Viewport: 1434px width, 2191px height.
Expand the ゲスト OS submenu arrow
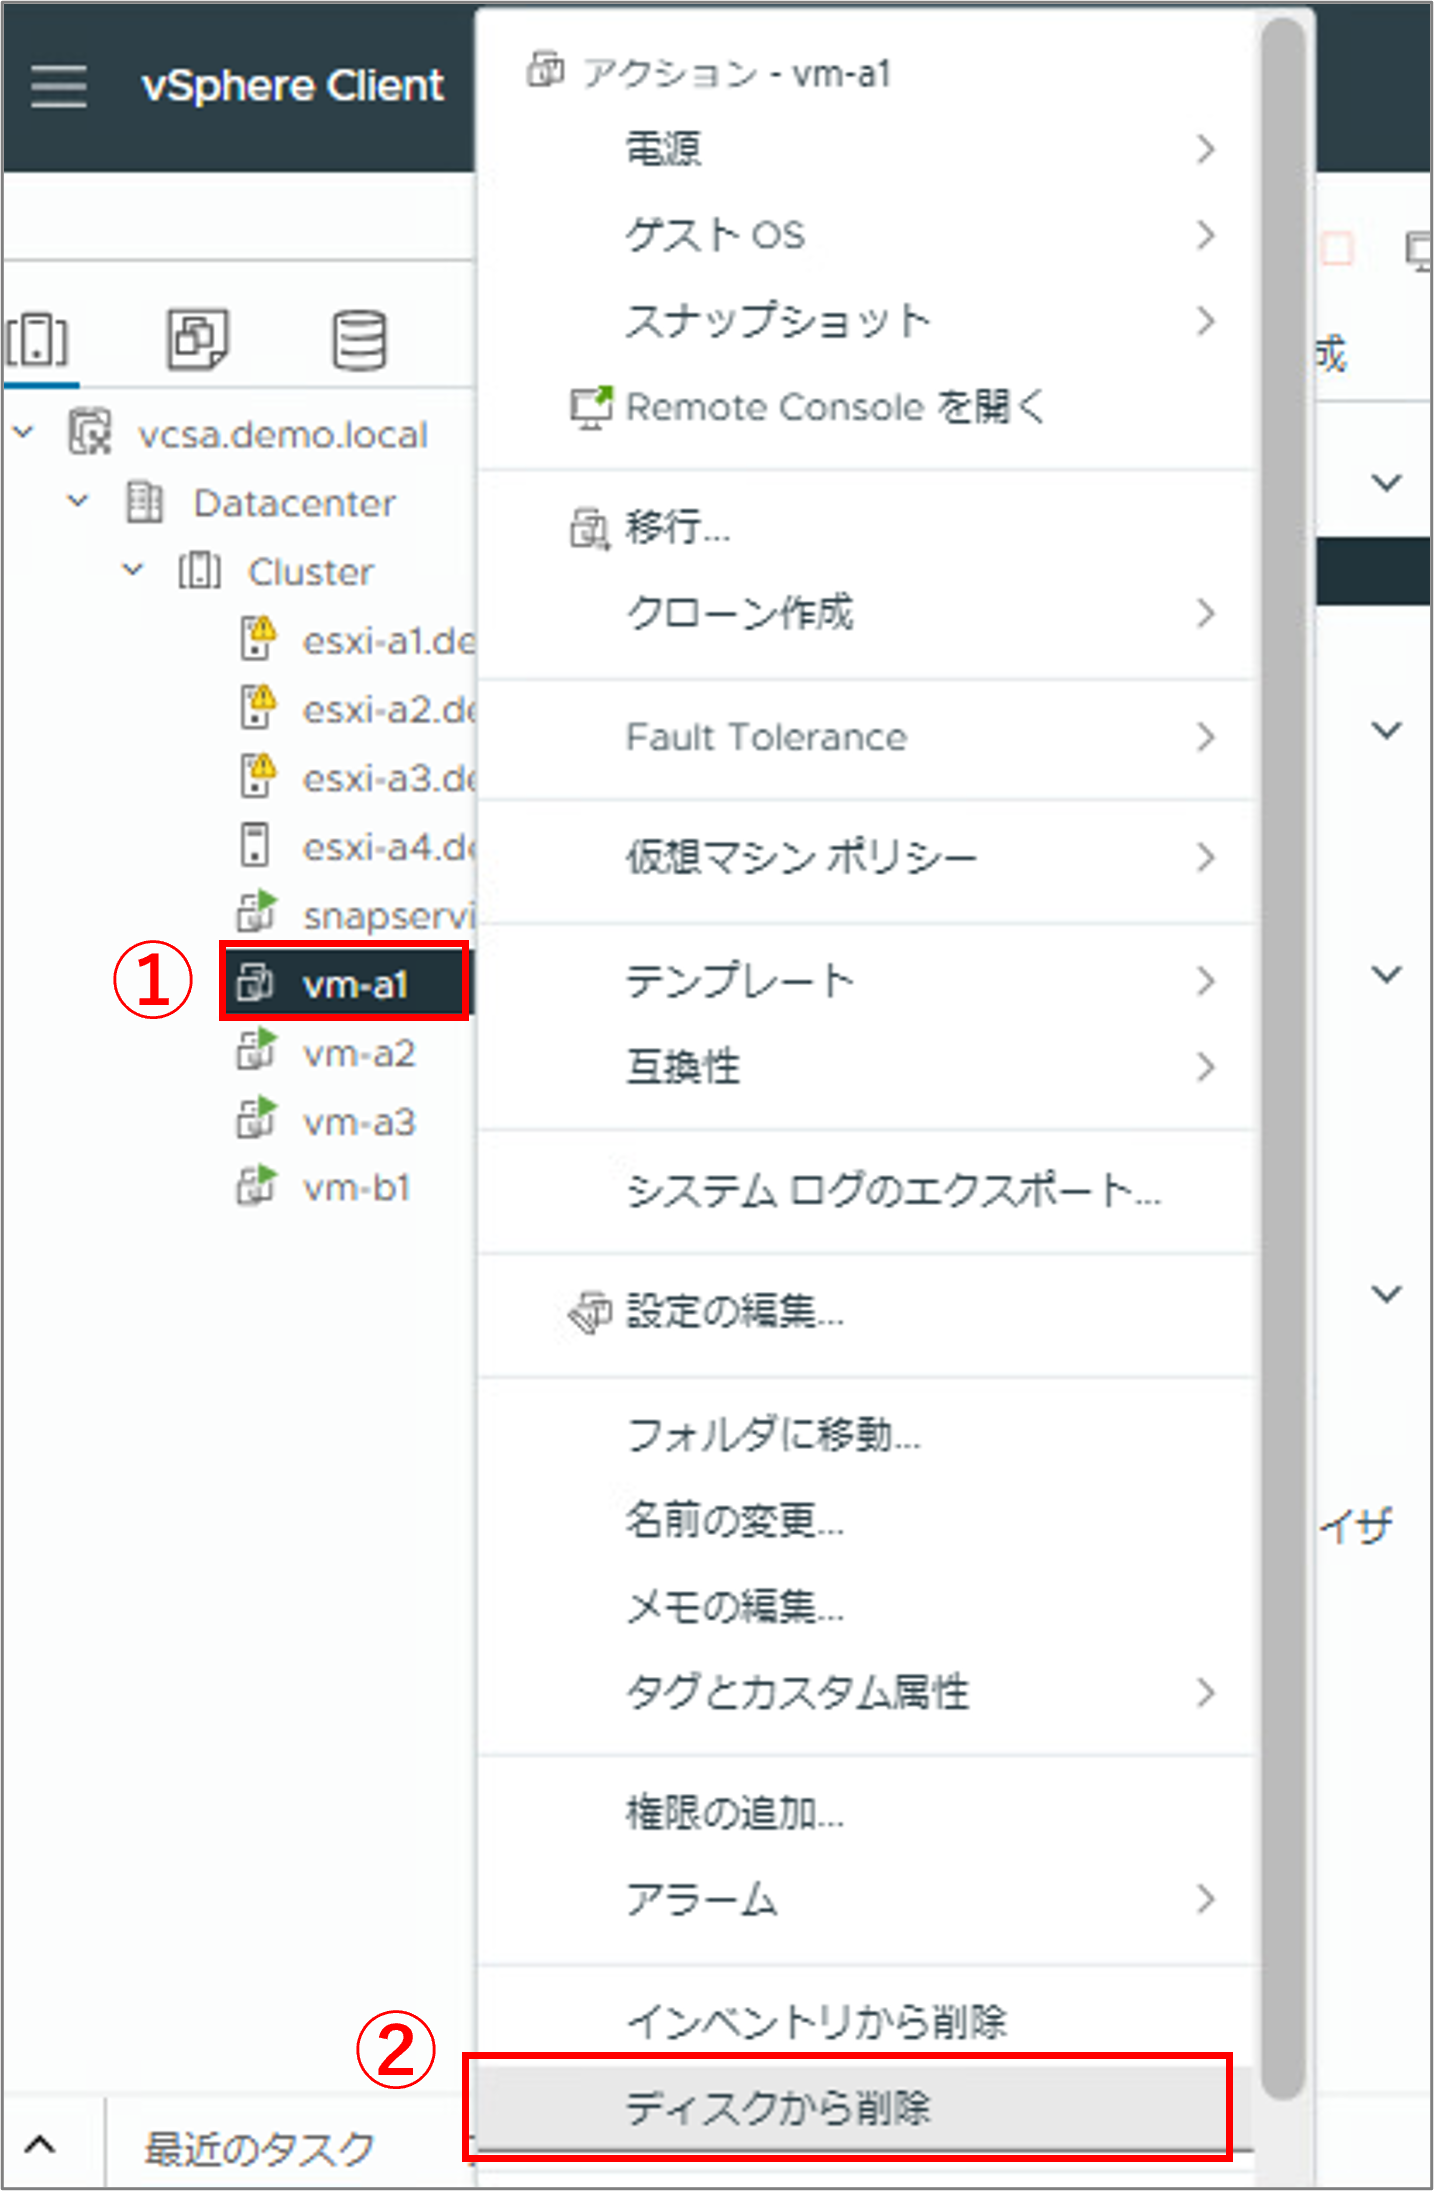pos(1206,235)
